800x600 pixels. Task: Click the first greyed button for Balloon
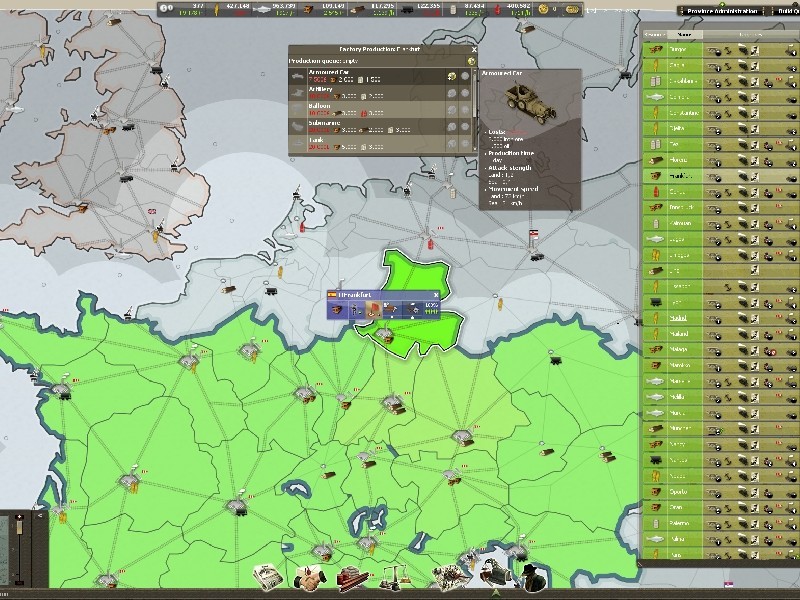point(452,110)
